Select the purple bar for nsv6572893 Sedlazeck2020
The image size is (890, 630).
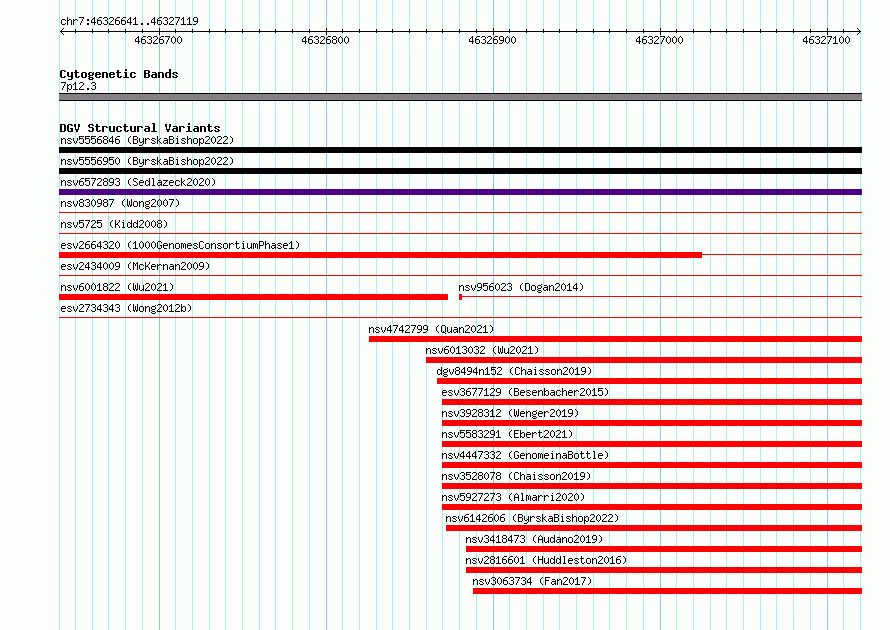[460, 192]
